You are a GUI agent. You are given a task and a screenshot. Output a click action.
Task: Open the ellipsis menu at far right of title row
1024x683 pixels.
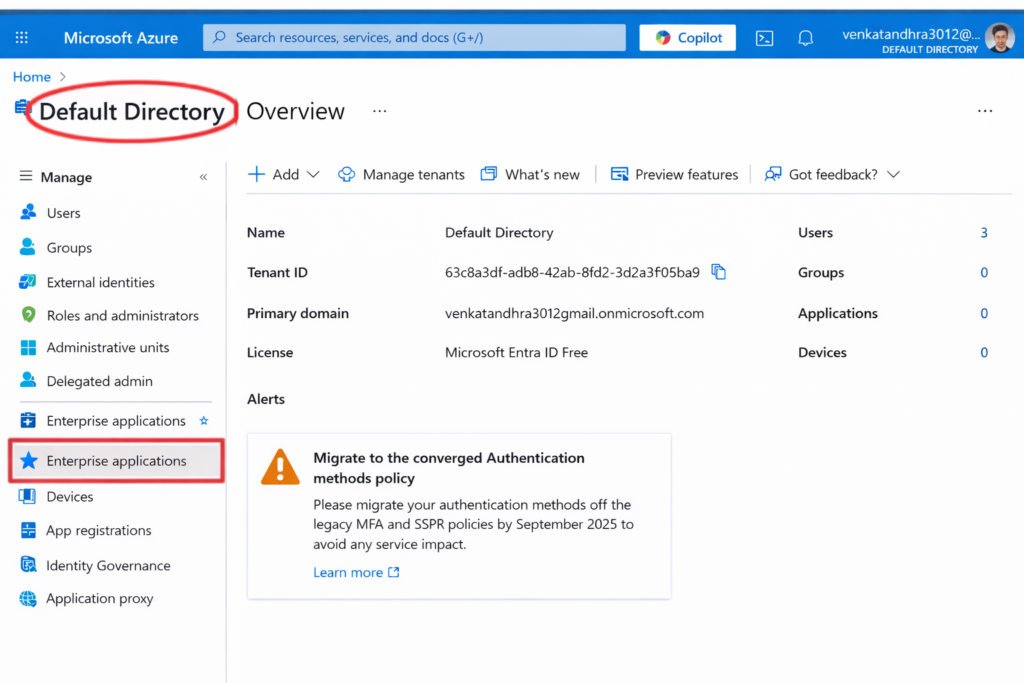985,111
